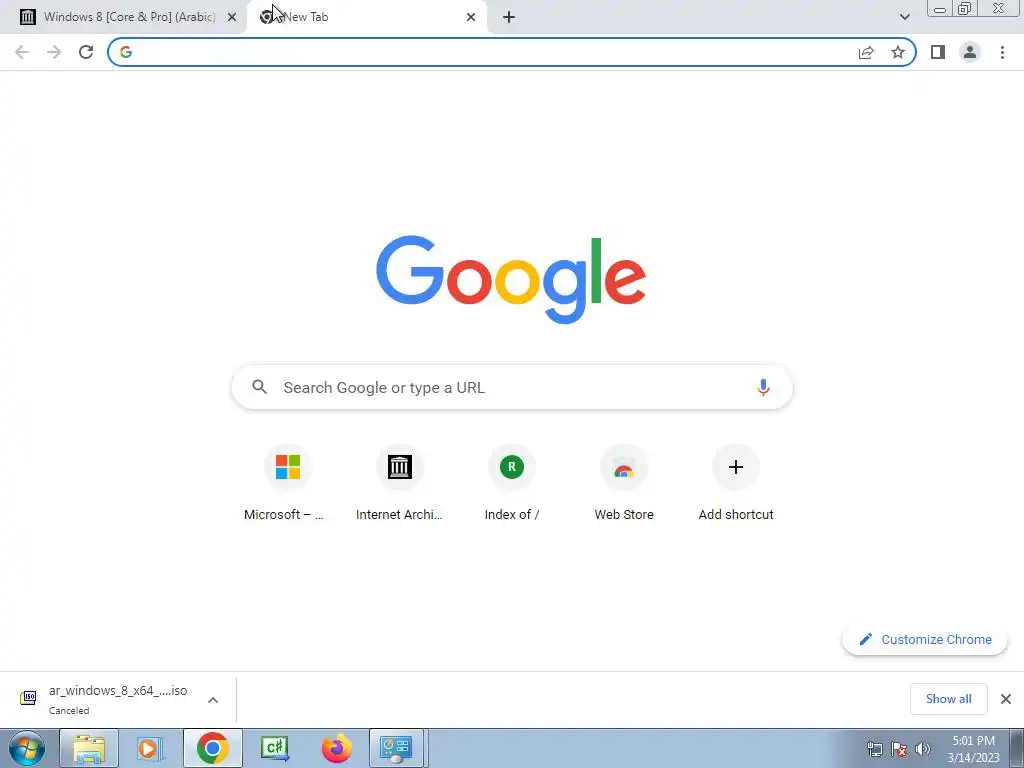1024x768 pixels.
Task: Start voice search with microphone icon
Action: pos(763,387)
